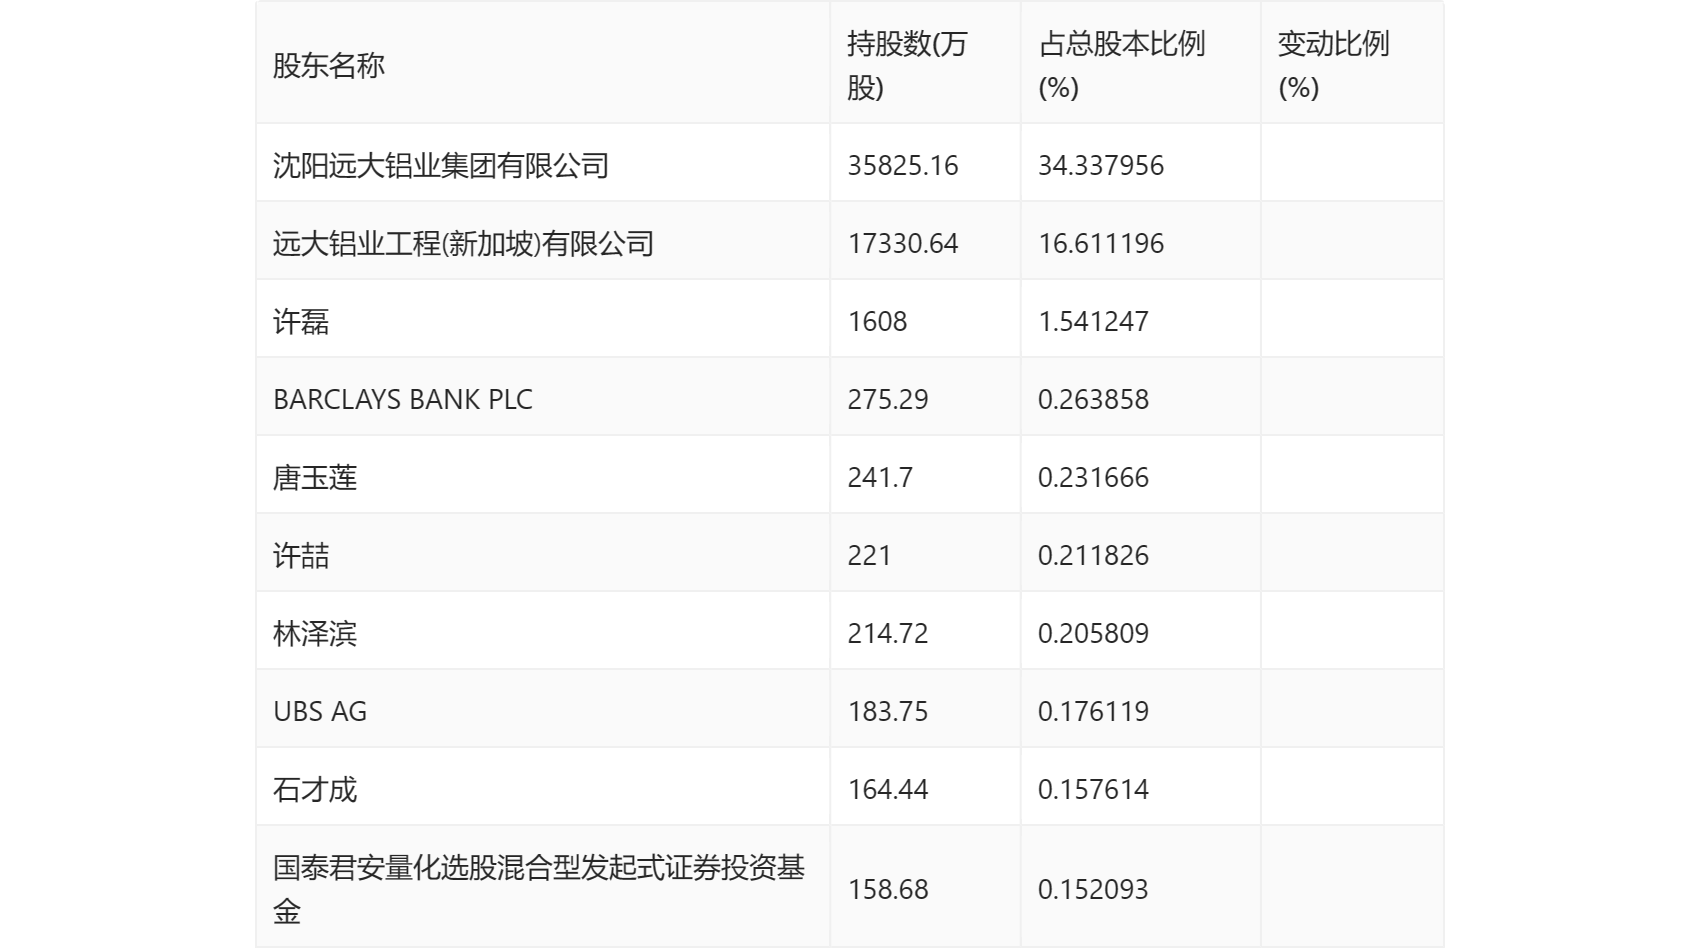Select share count 1608
The height and width of the screenshot is (948, 1700).
click(877, 321)
